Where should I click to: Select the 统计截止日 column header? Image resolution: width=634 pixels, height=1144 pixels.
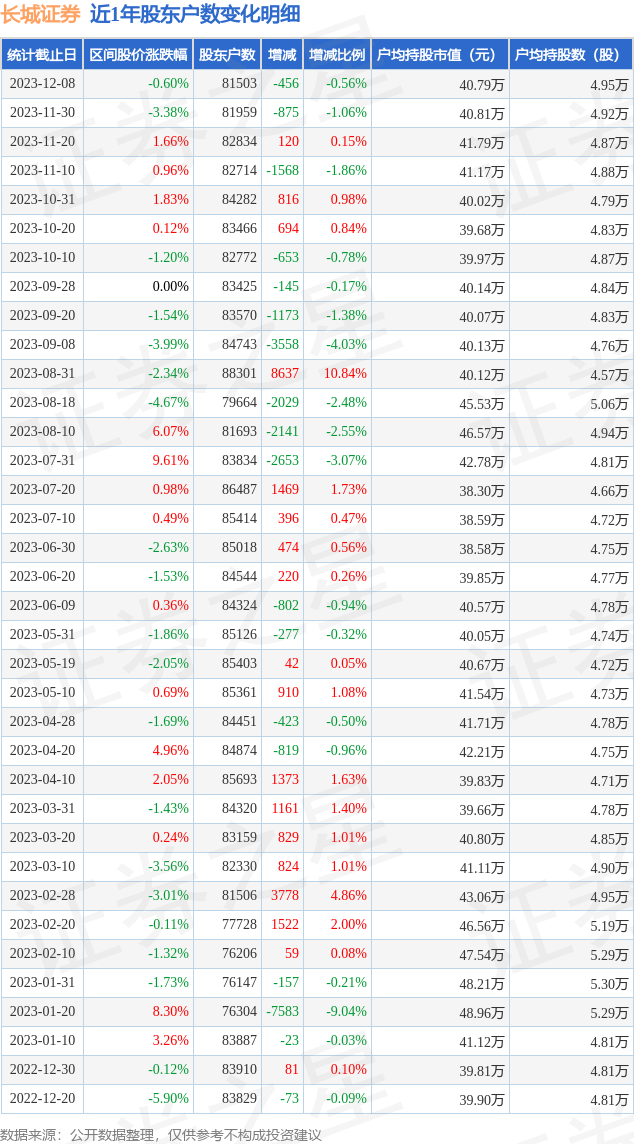coord(42,55)
